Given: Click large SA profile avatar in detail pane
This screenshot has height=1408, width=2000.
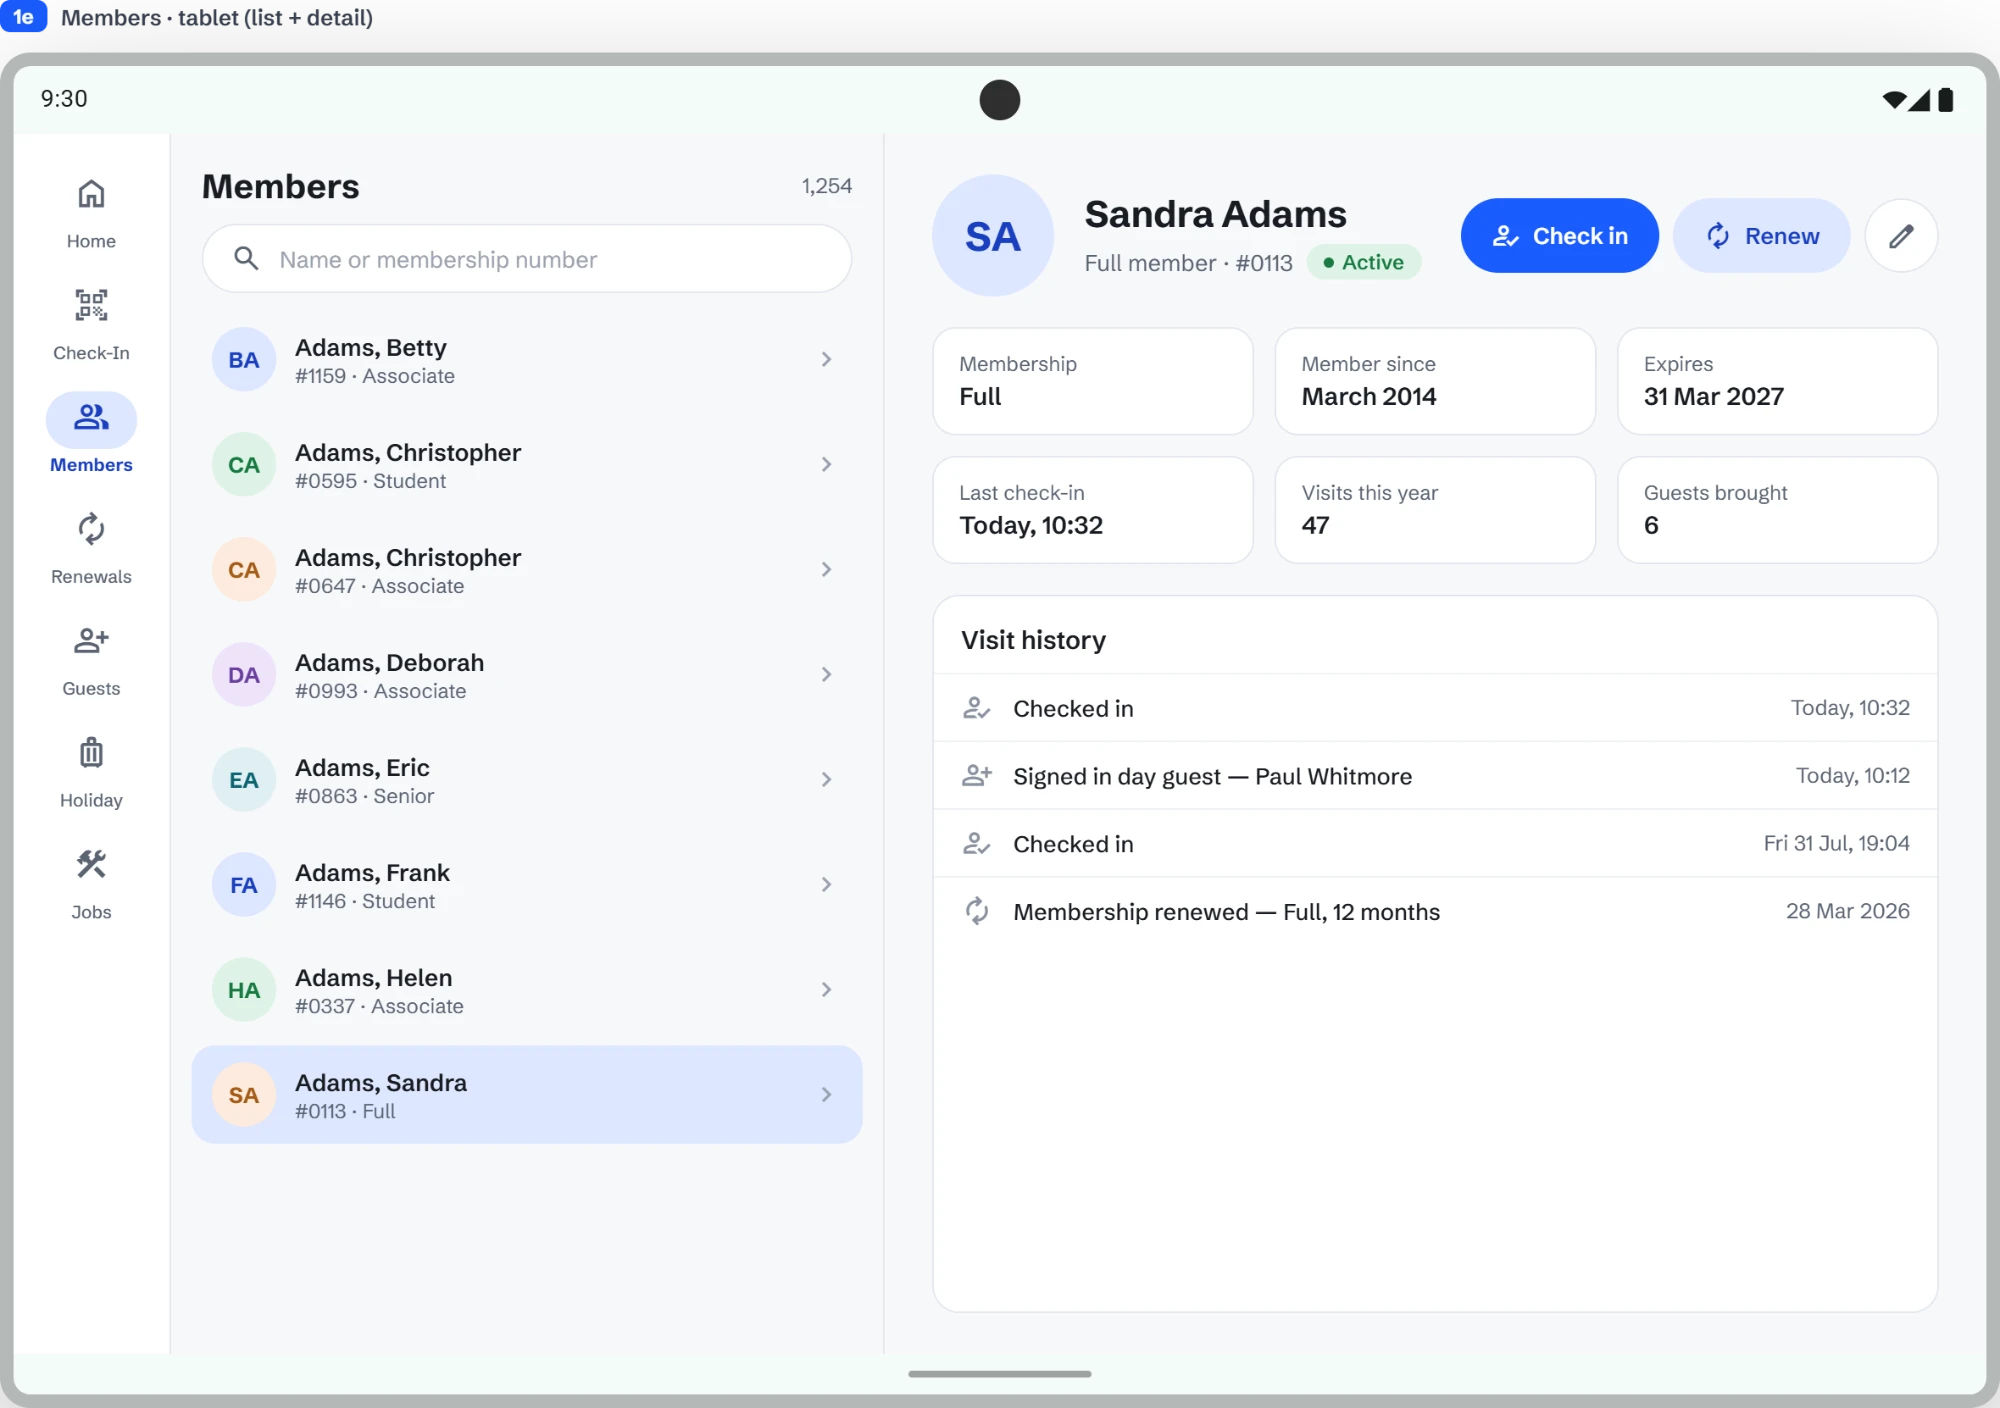Looking at the screenshot, I should (992, 236).
